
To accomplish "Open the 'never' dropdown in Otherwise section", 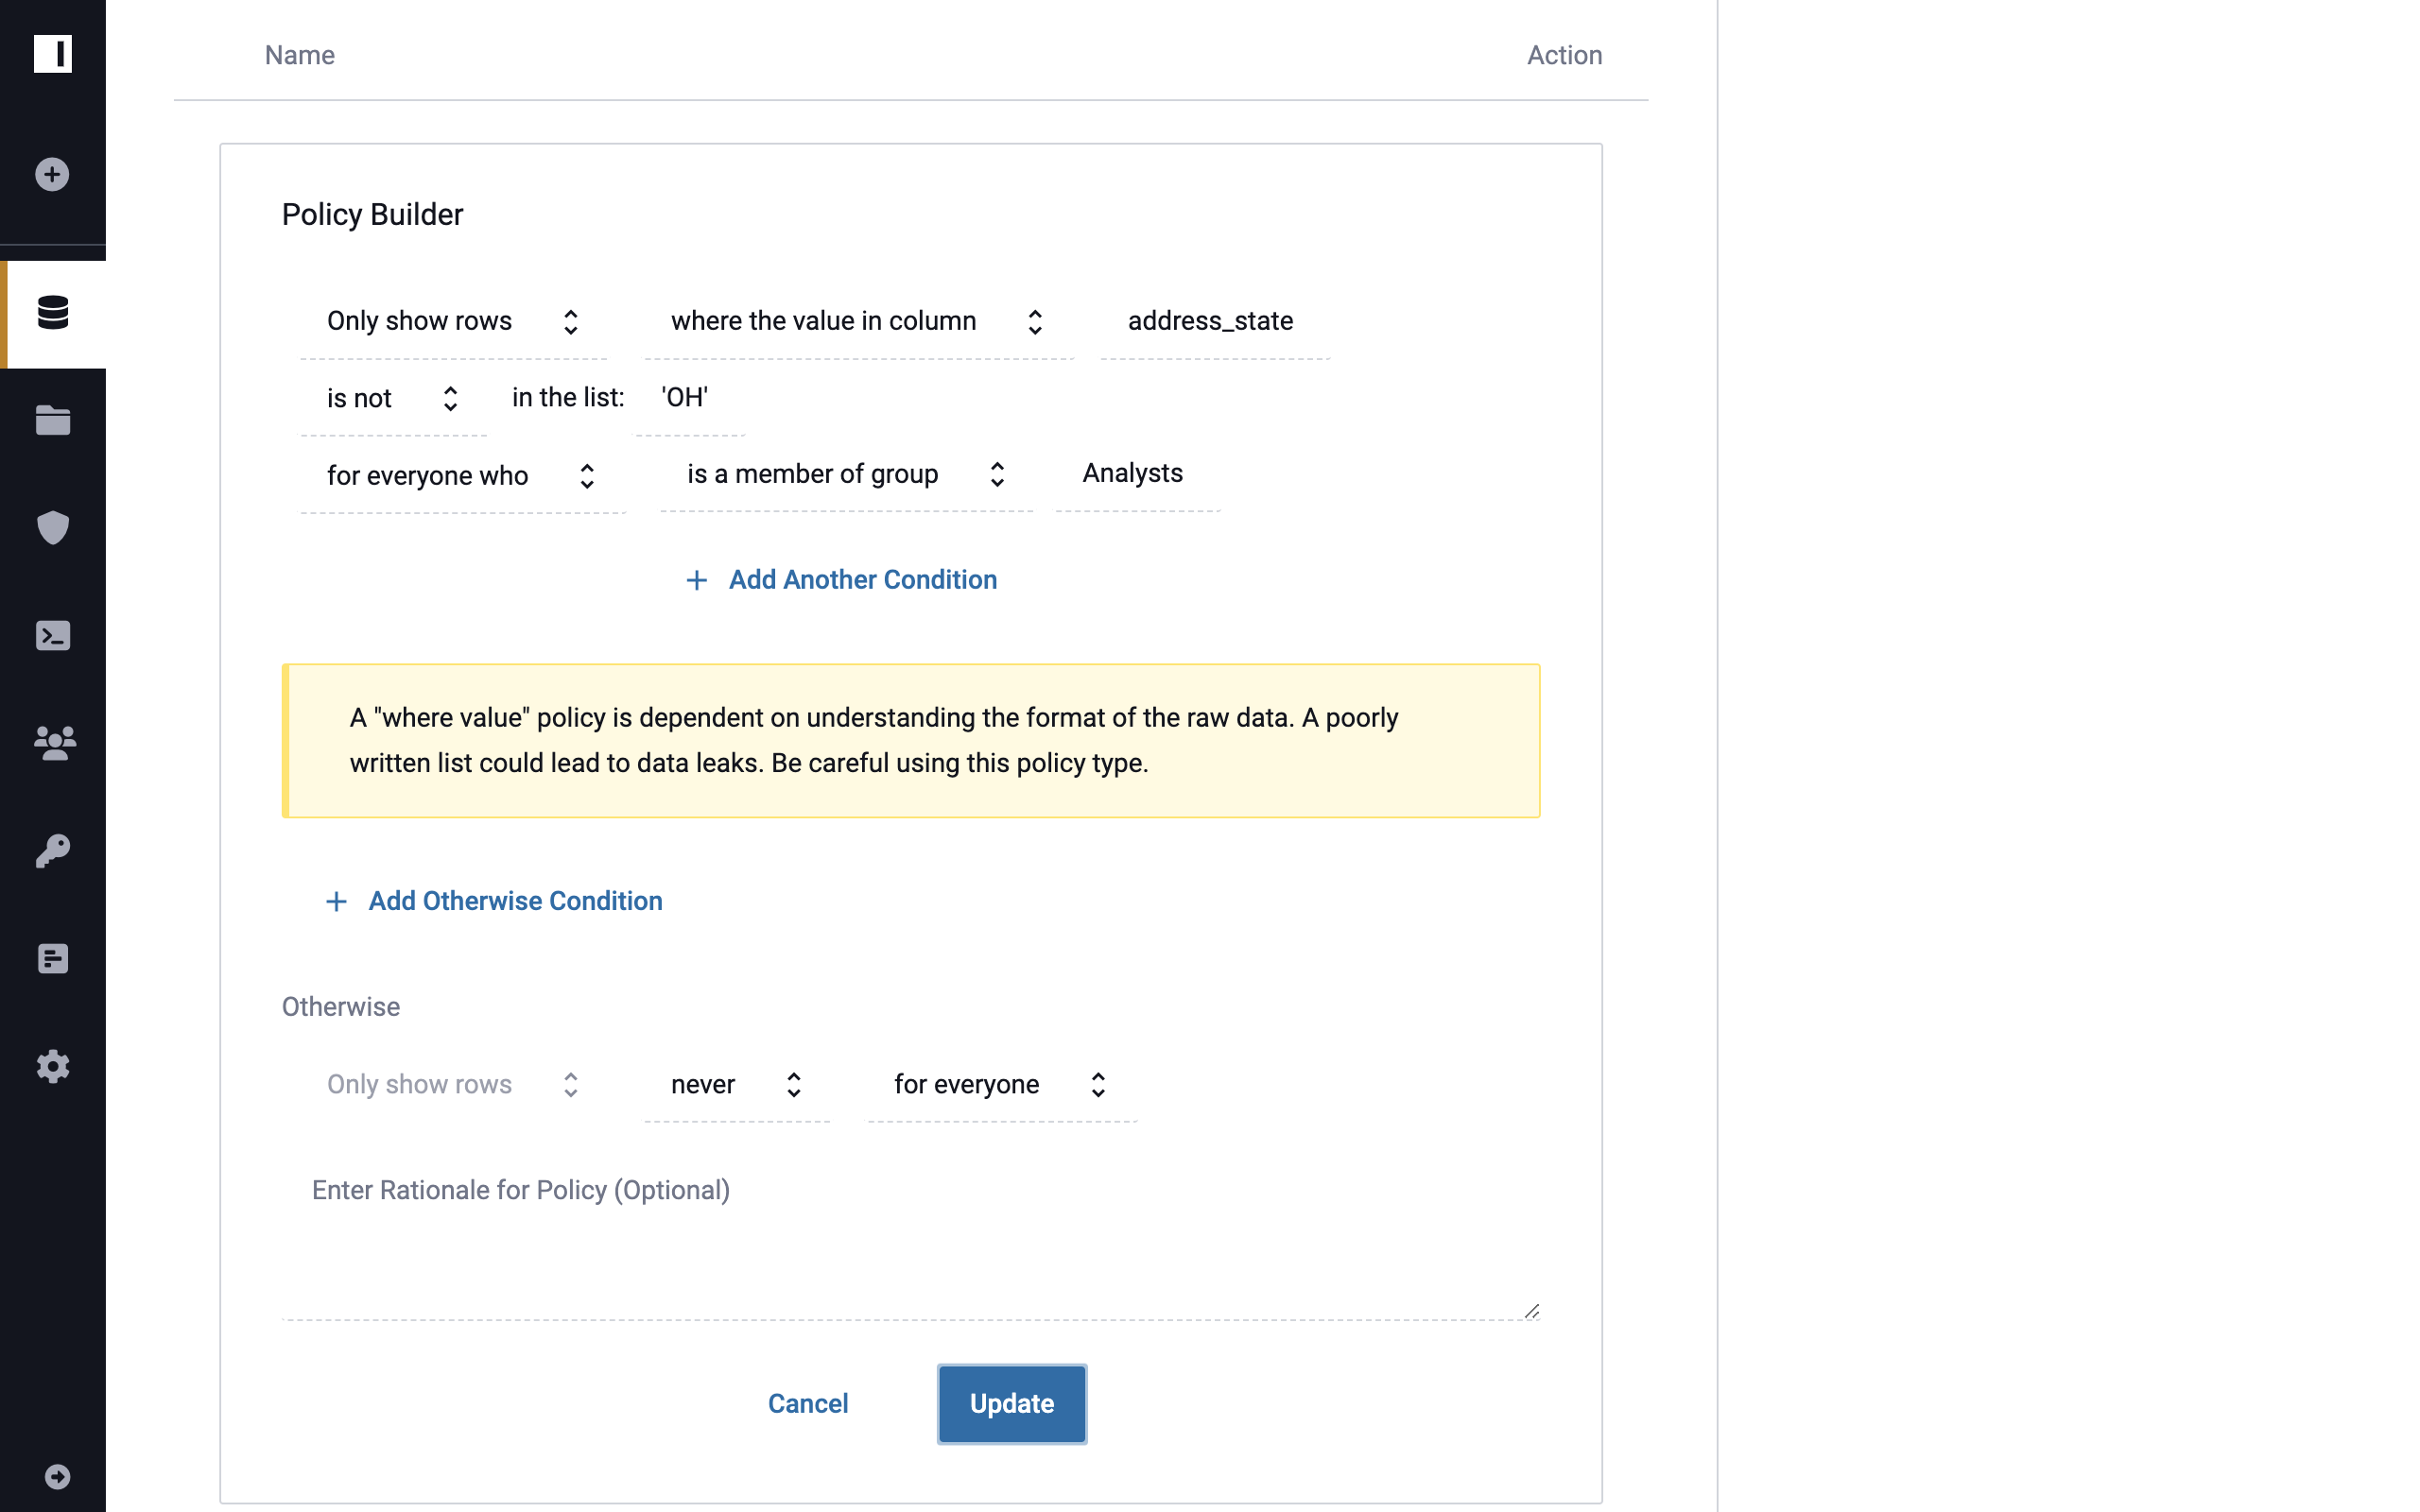I will click(737, 1085).
